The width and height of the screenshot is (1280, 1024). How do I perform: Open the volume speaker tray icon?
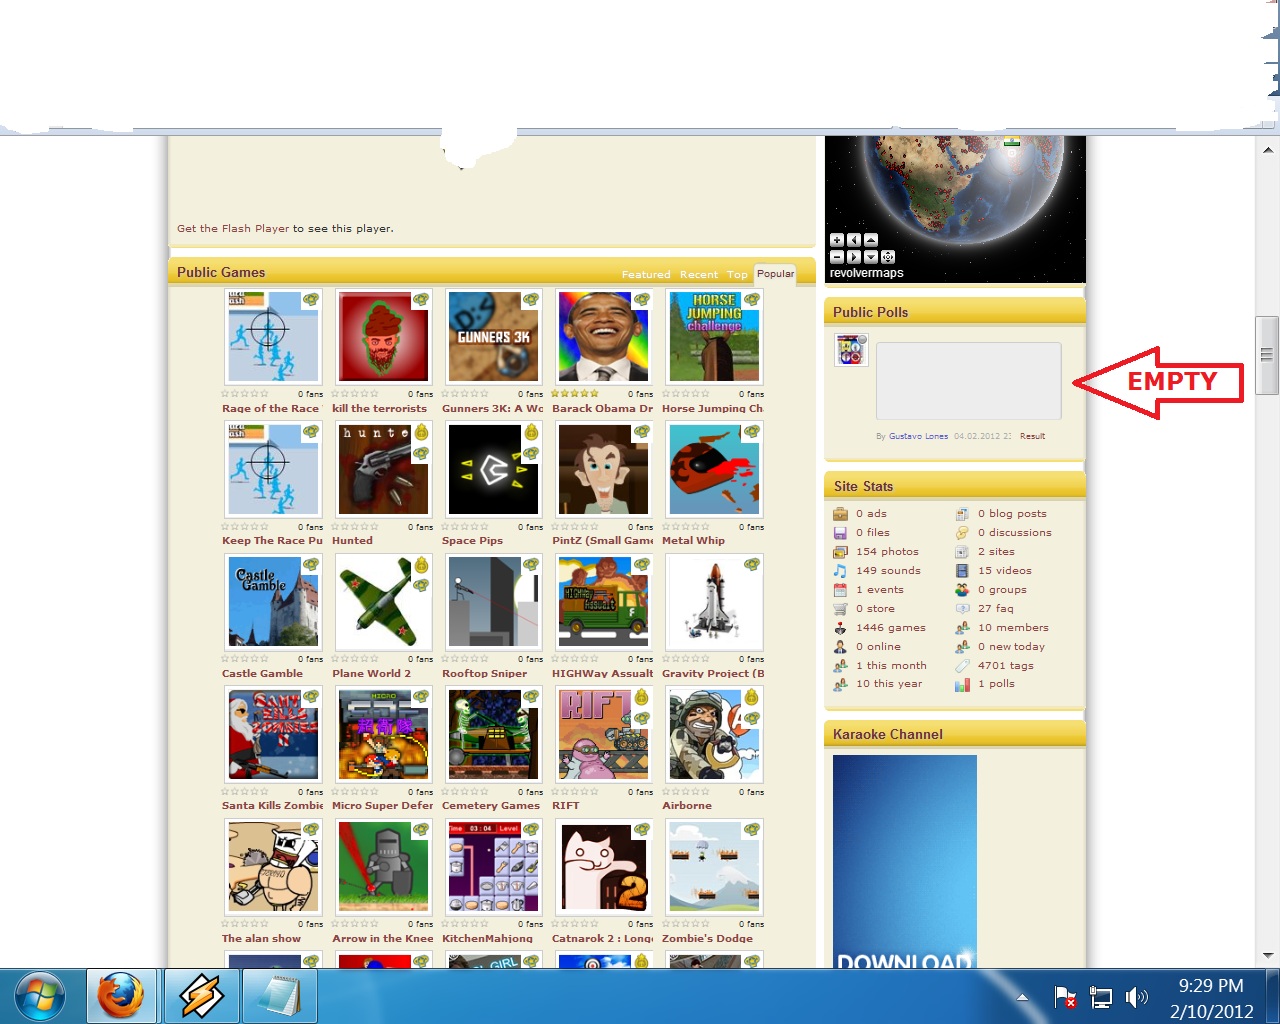(1137, 997)
